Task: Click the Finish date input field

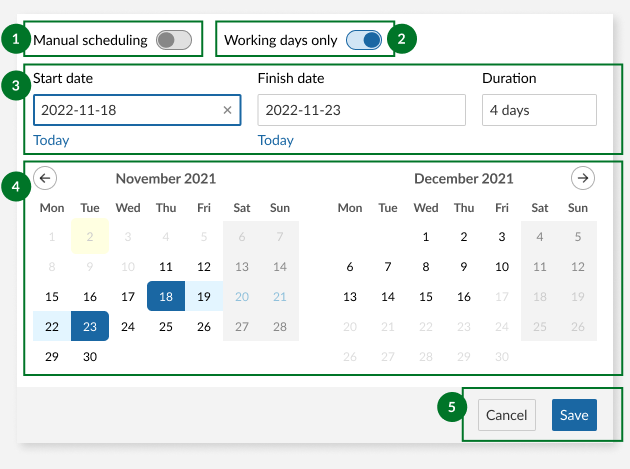Action: click(360, 110)
